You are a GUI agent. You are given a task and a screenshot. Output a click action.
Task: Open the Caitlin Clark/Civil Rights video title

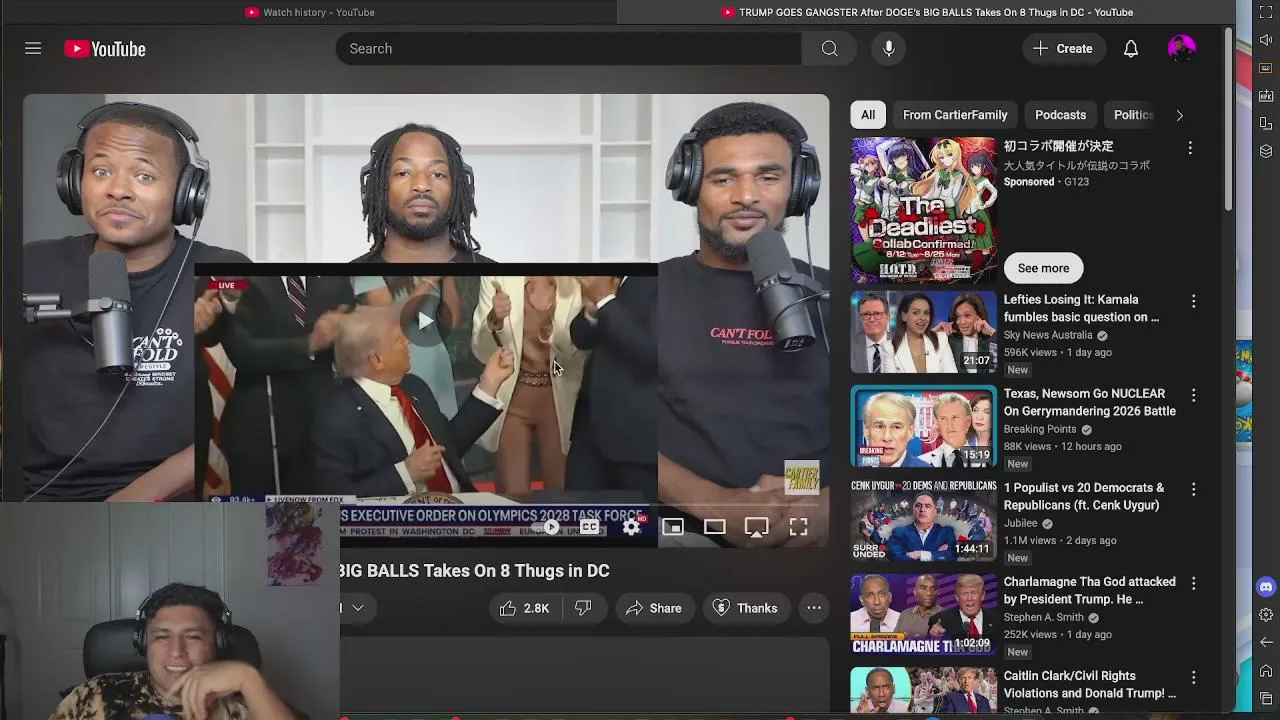1089,684
